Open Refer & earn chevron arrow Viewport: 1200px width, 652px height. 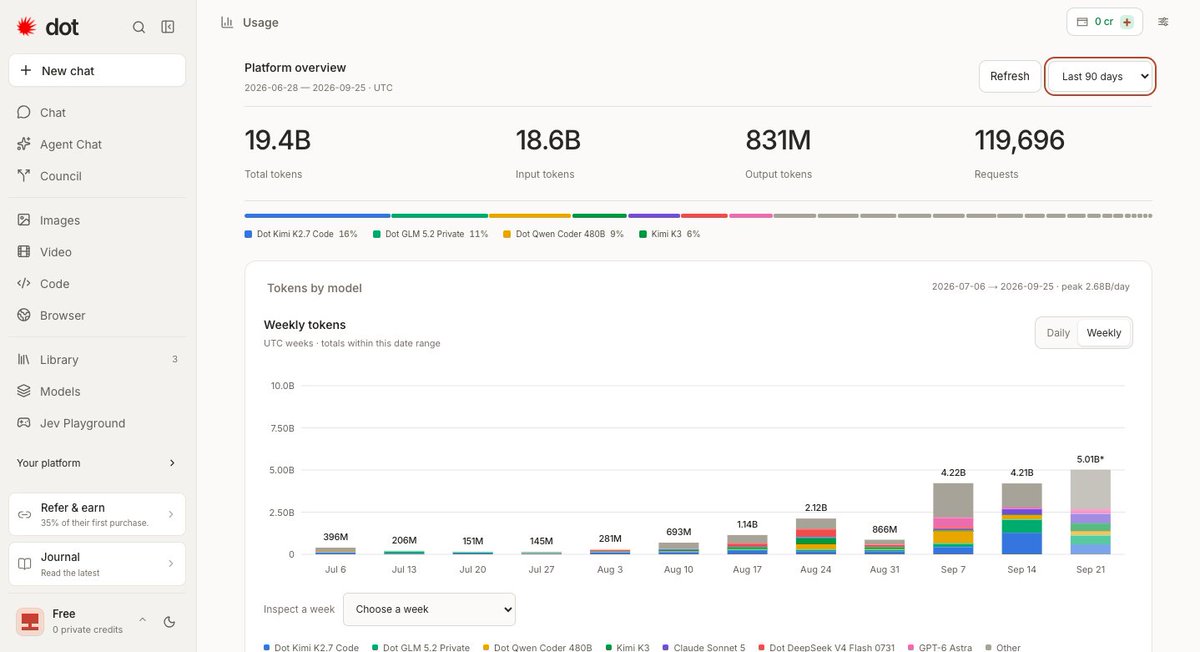click(170, 514)
